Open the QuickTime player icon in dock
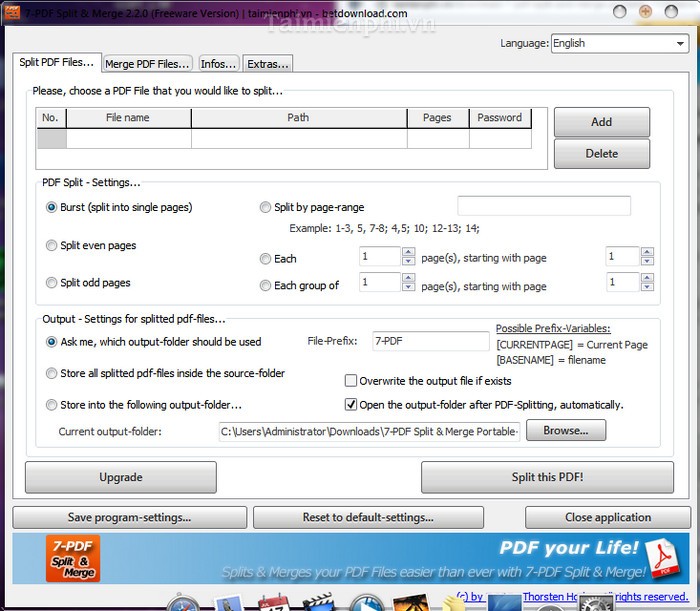This screenshot has width=700, height=611. point(366,603)
